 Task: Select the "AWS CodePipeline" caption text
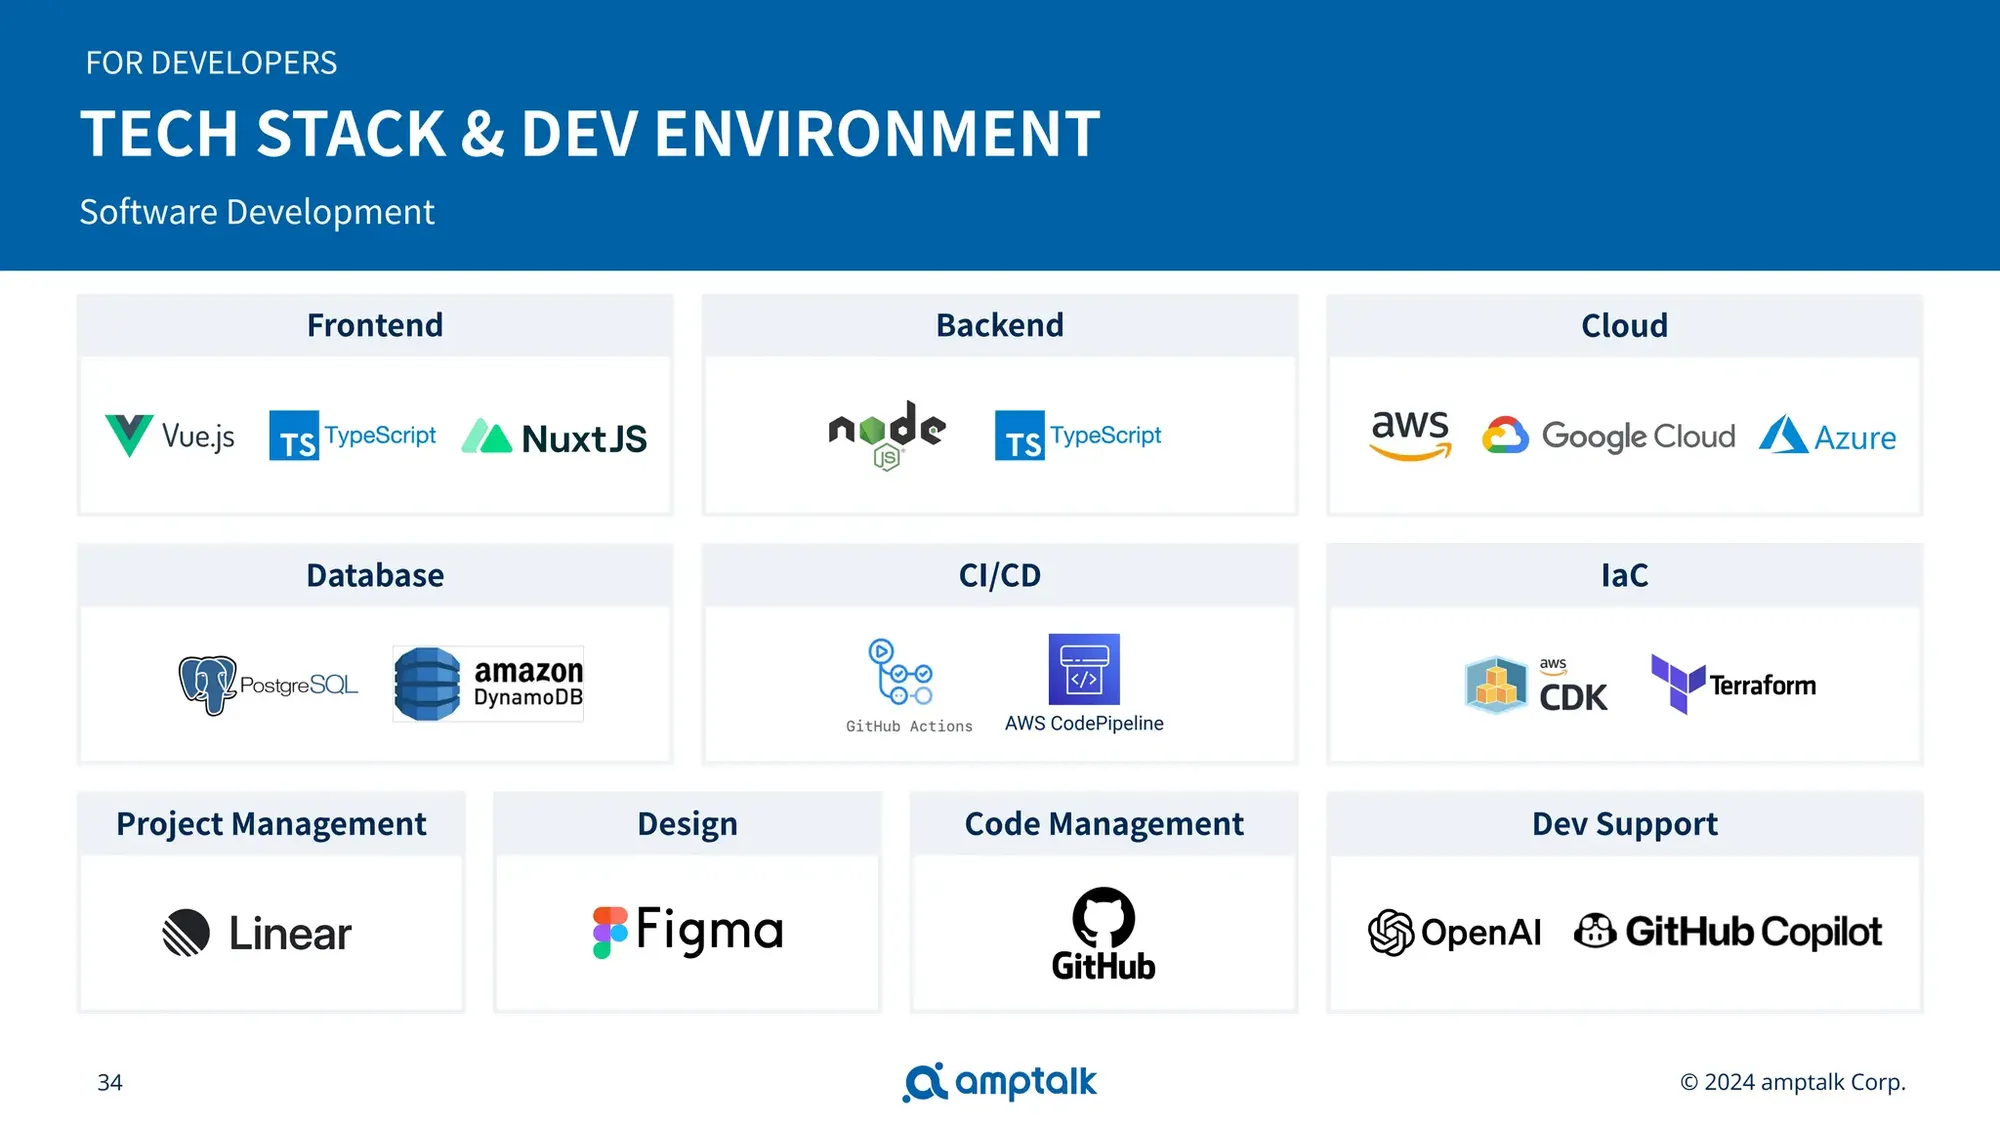pos(1084,723)
